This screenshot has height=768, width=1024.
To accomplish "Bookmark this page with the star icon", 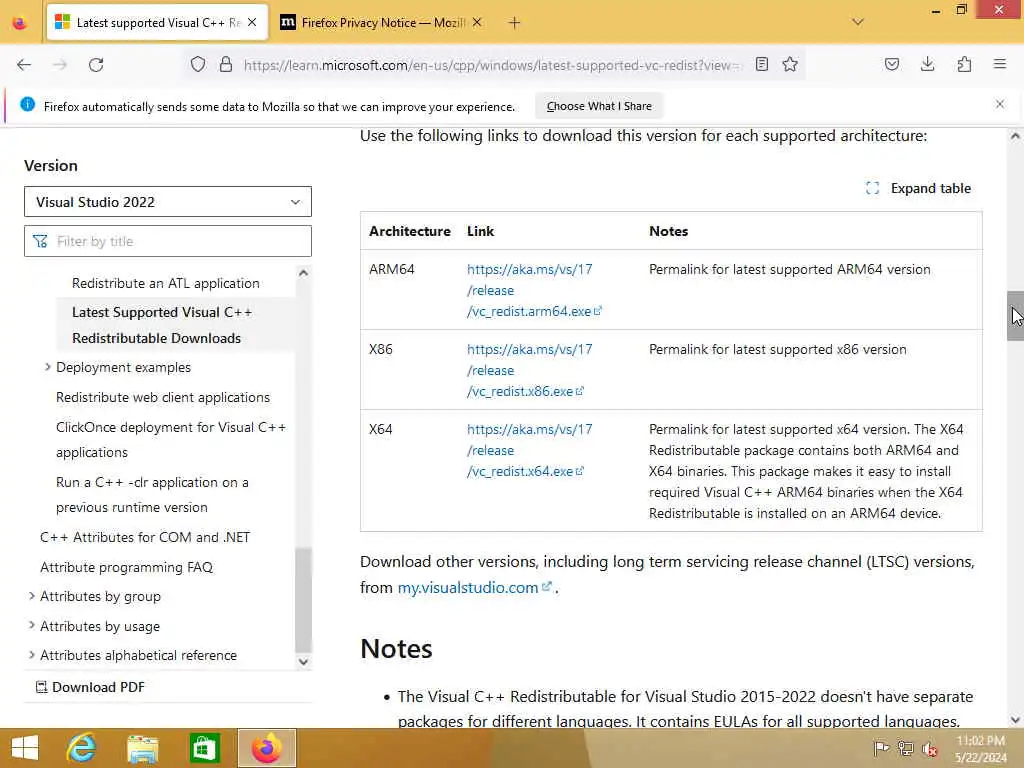I will click(790, 64).
